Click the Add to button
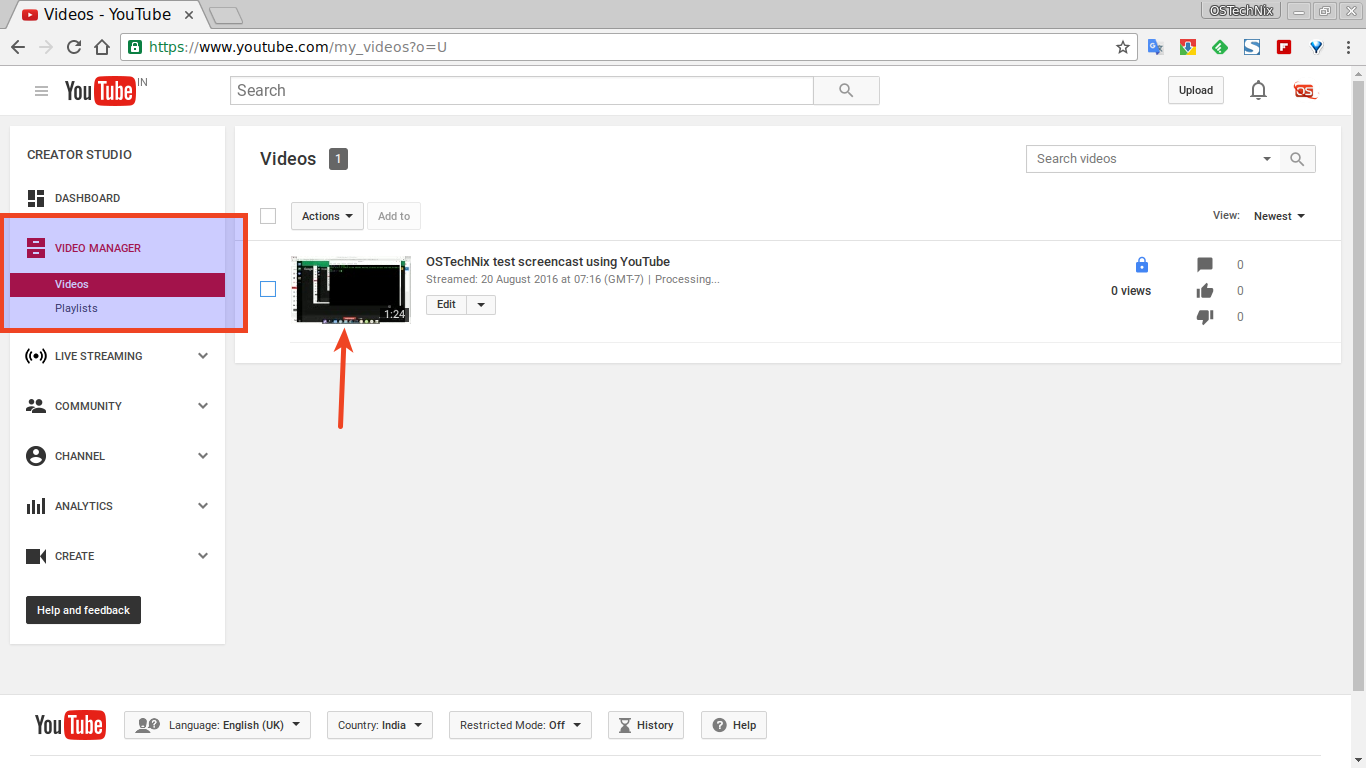The width and height of the screenshot is (1366, 768). 394,216
